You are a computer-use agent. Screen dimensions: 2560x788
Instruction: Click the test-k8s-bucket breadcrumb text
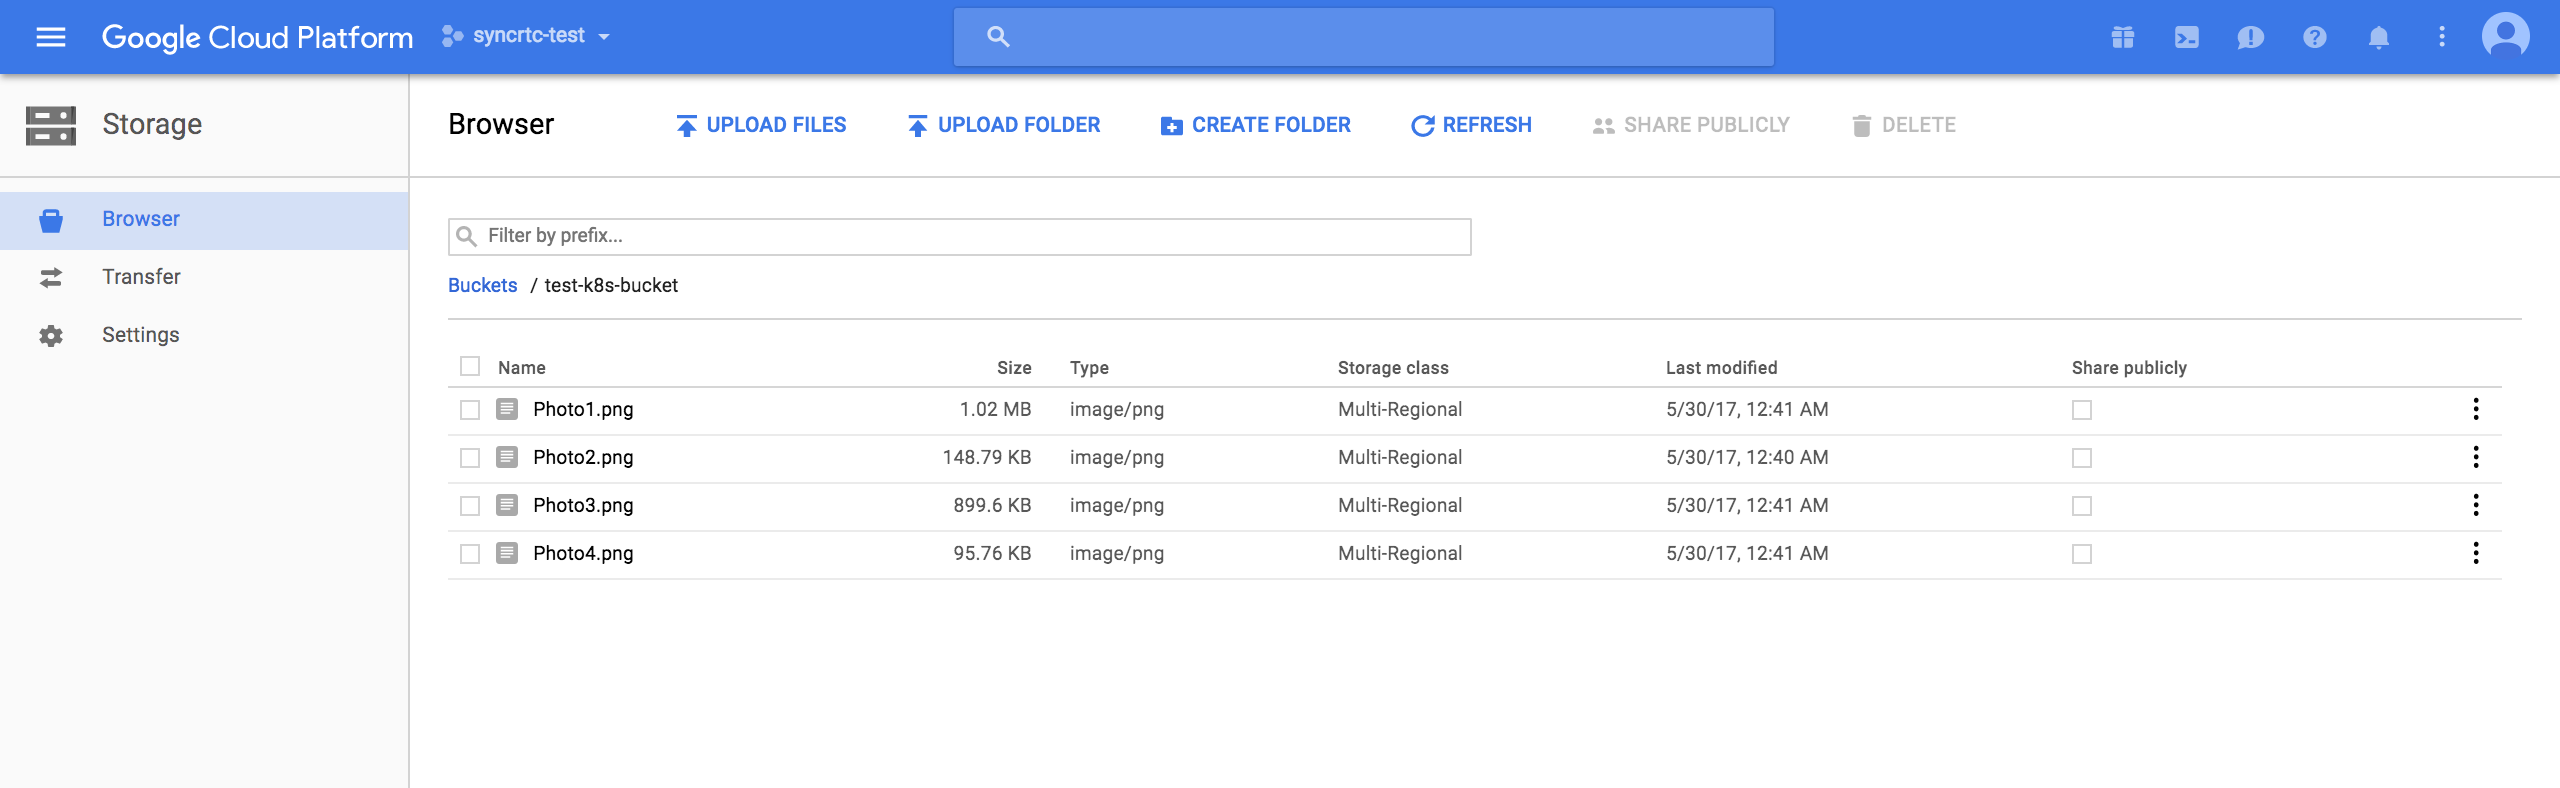coord(611,285)
